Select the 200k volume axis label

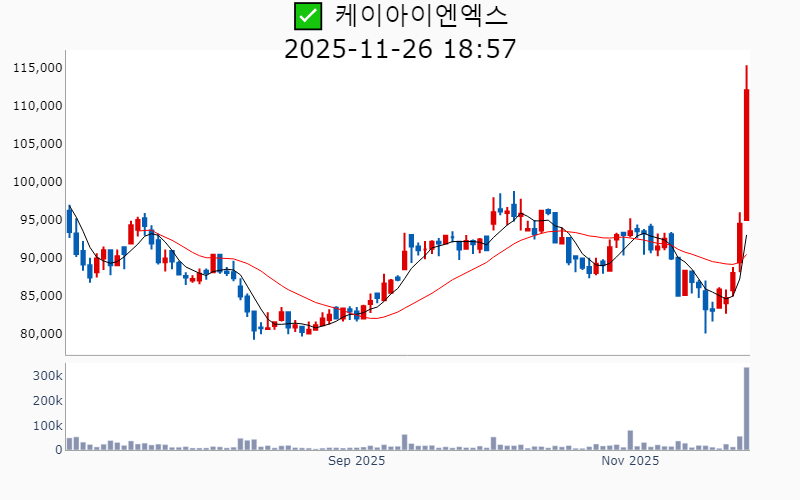(47, 401)
